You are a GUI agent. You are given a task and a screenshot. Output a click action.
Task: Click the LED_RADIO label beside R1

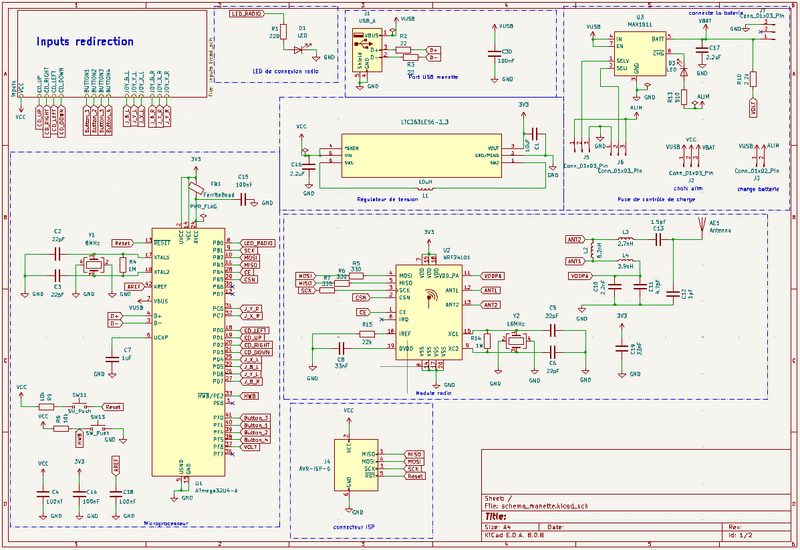[x=247, y=14]
